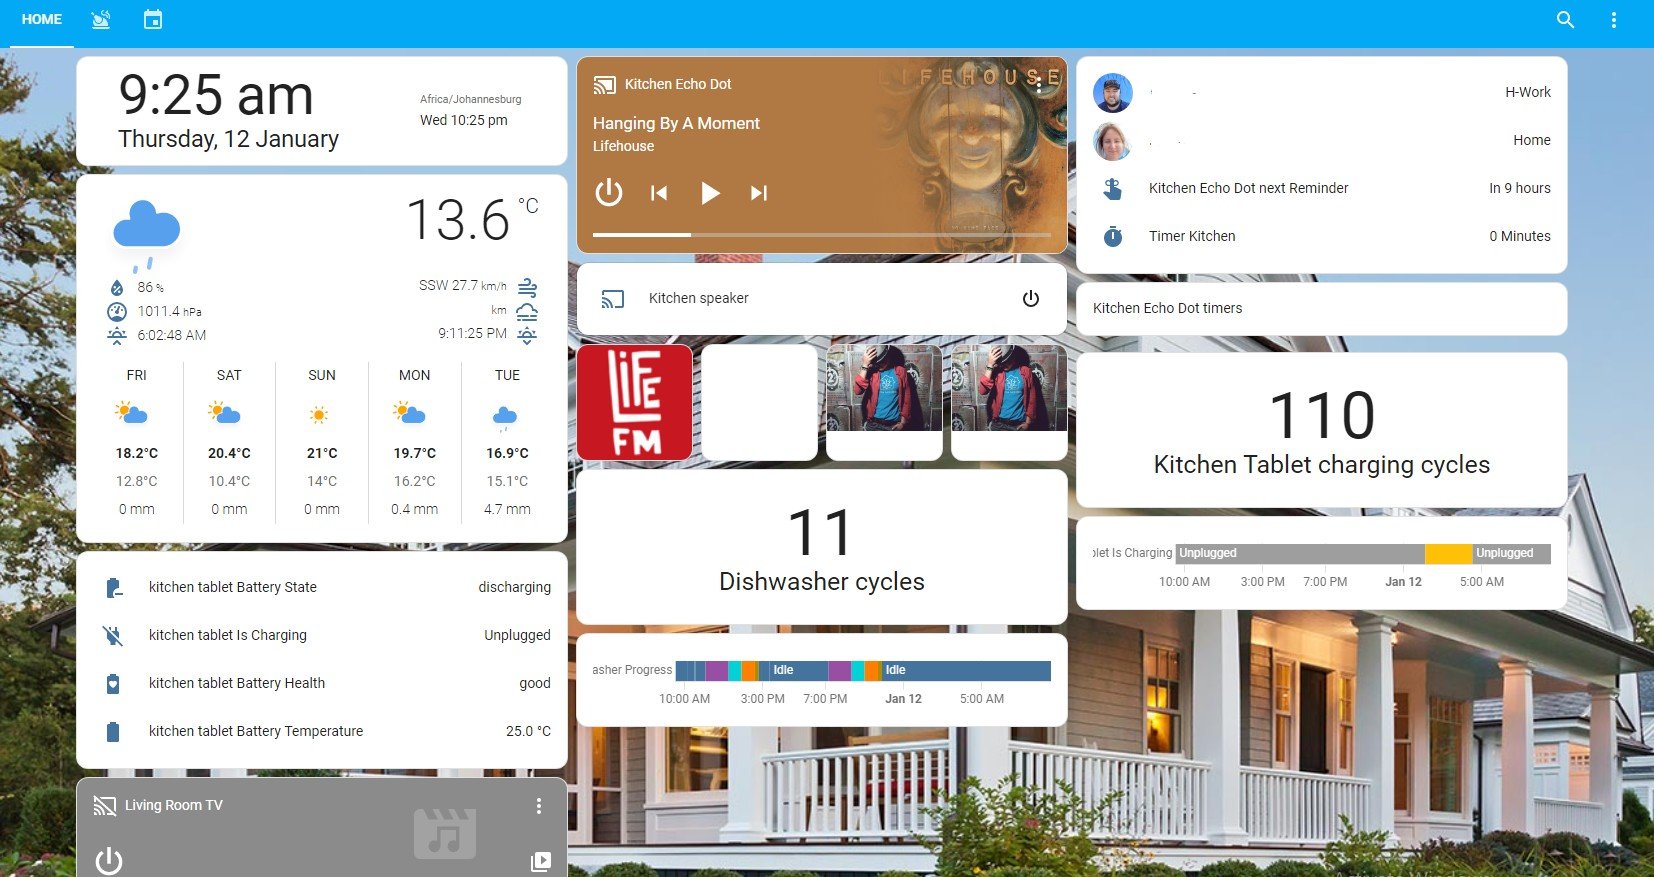The height and width of the screenshot is (877, 1654).
Task: Click the SAT forecast weather icon
Action: point(225,413)
